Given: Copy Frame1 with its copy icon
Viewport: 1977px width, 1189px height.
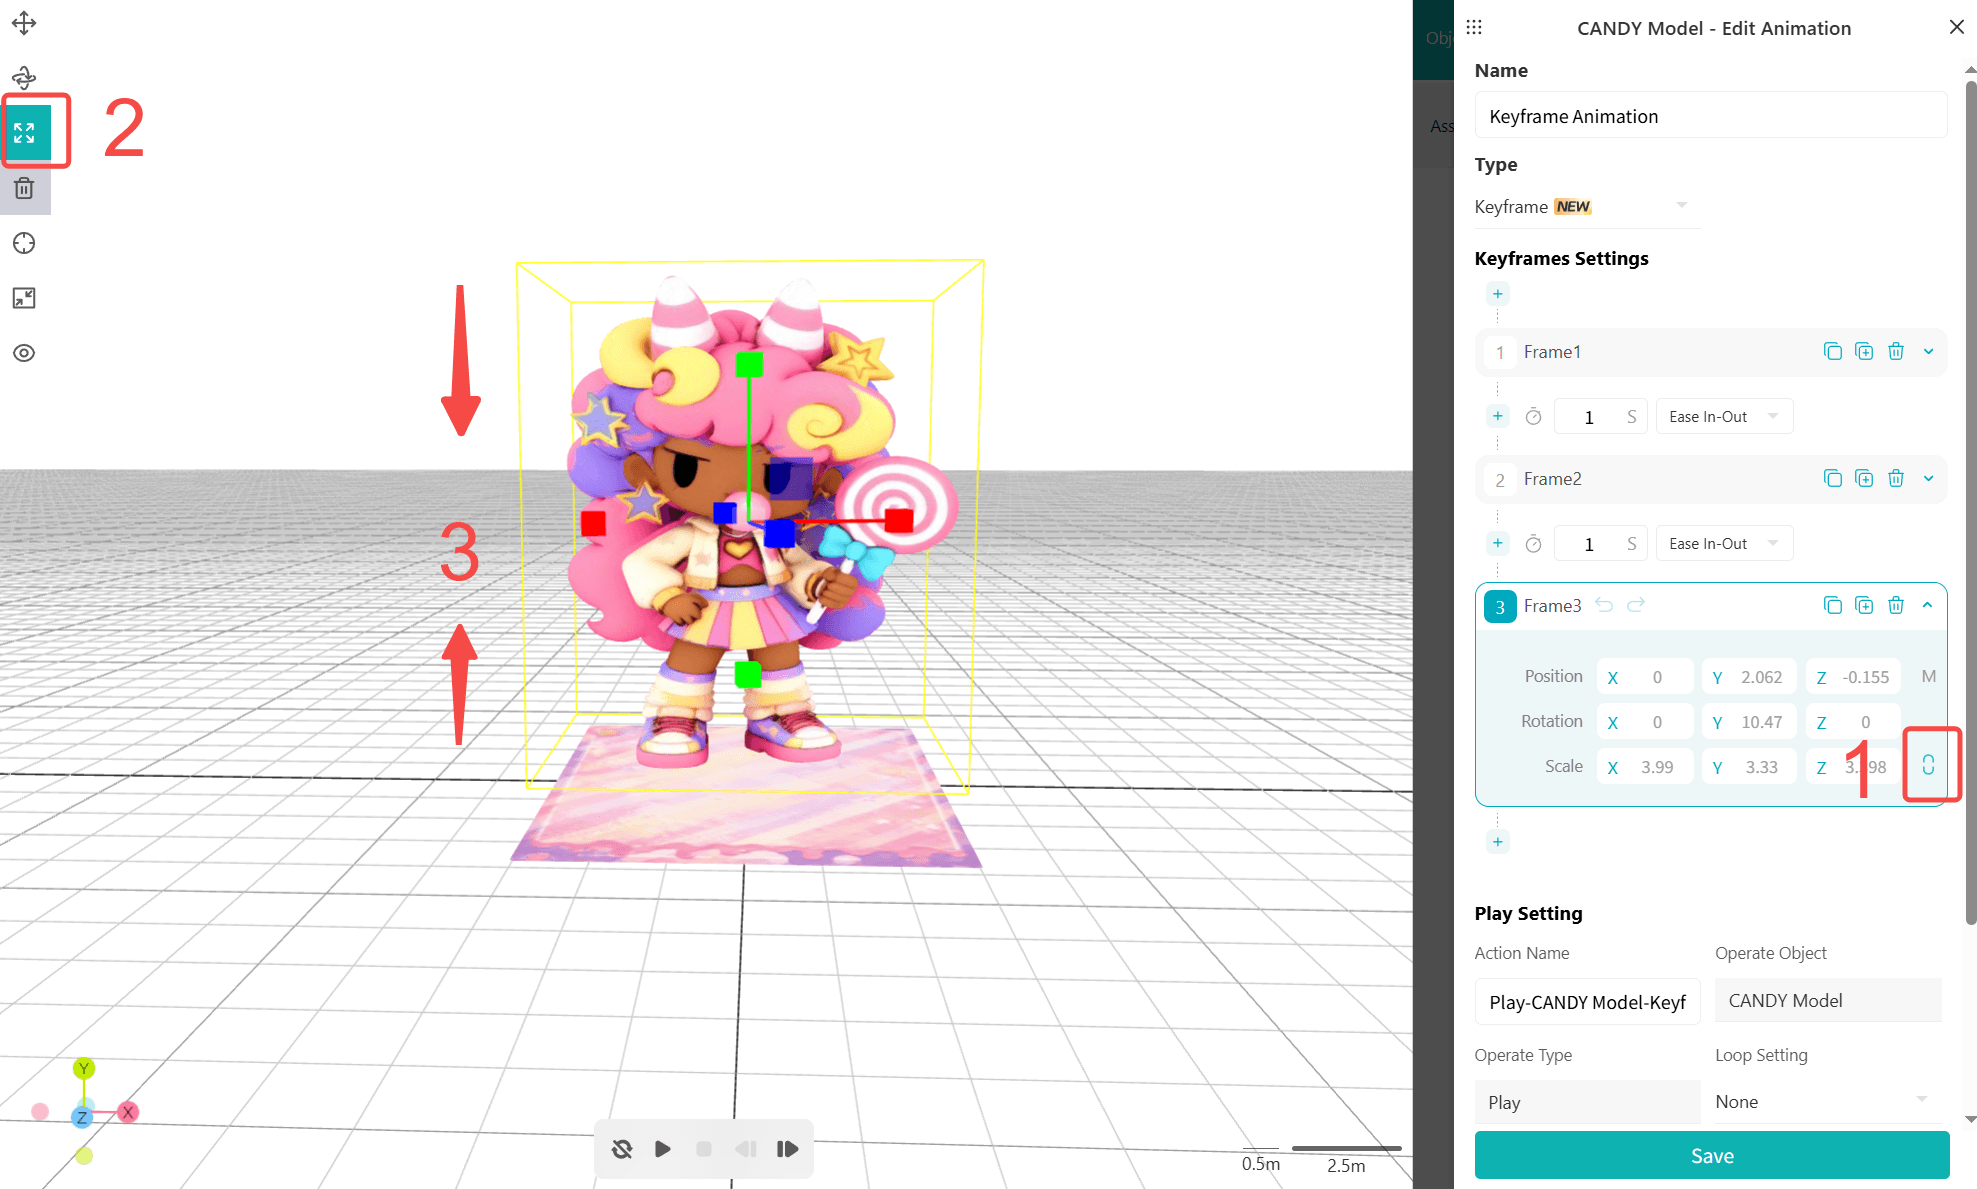Looking at the screenshot, I should 1832,351.
